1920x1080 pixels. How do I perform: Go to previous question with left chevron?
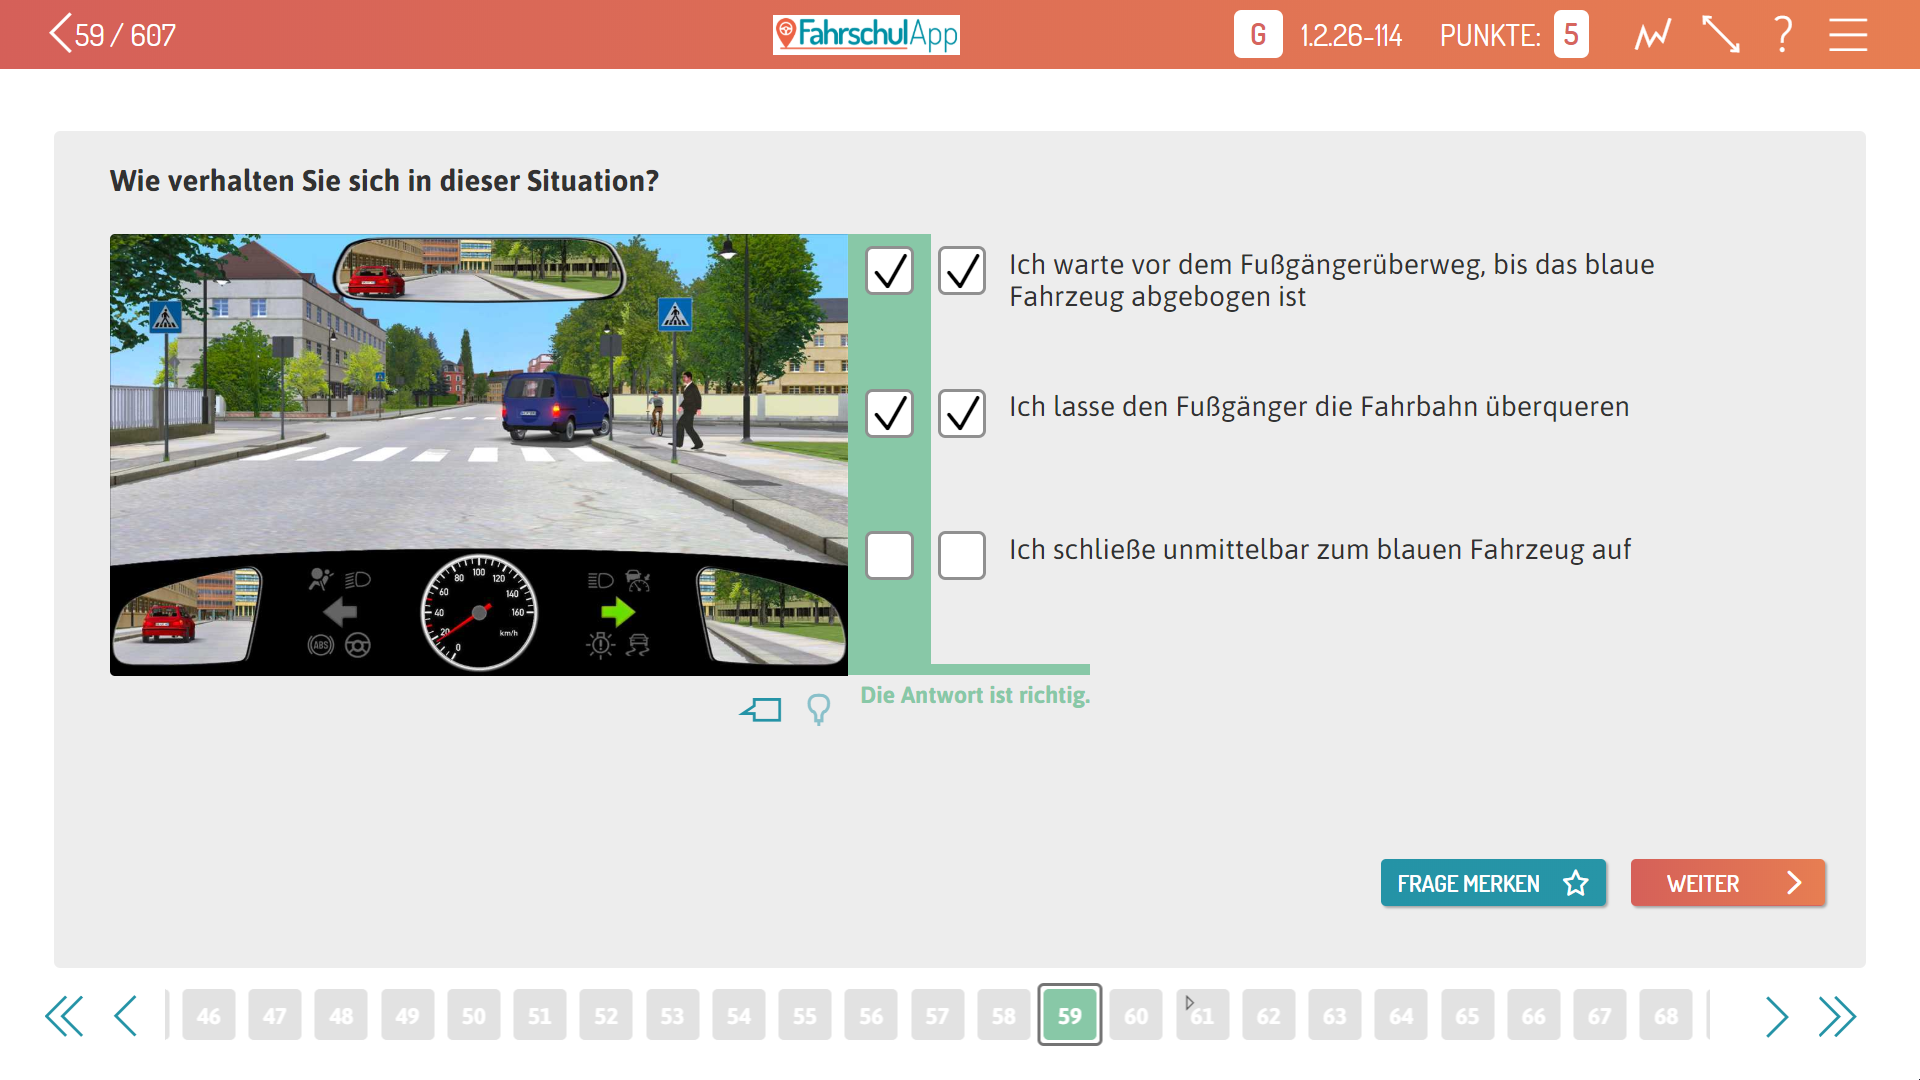click(126, 1016)
